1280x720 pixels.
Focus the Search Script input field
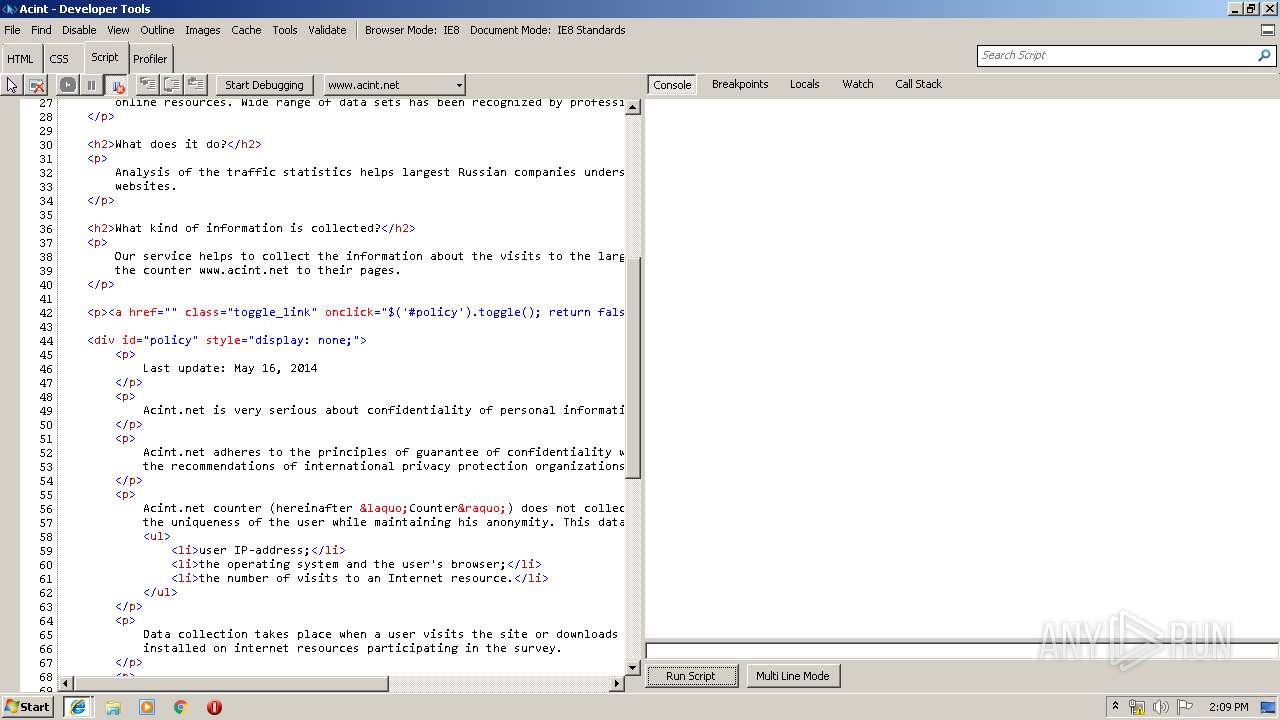click(x=1116, y=55)
